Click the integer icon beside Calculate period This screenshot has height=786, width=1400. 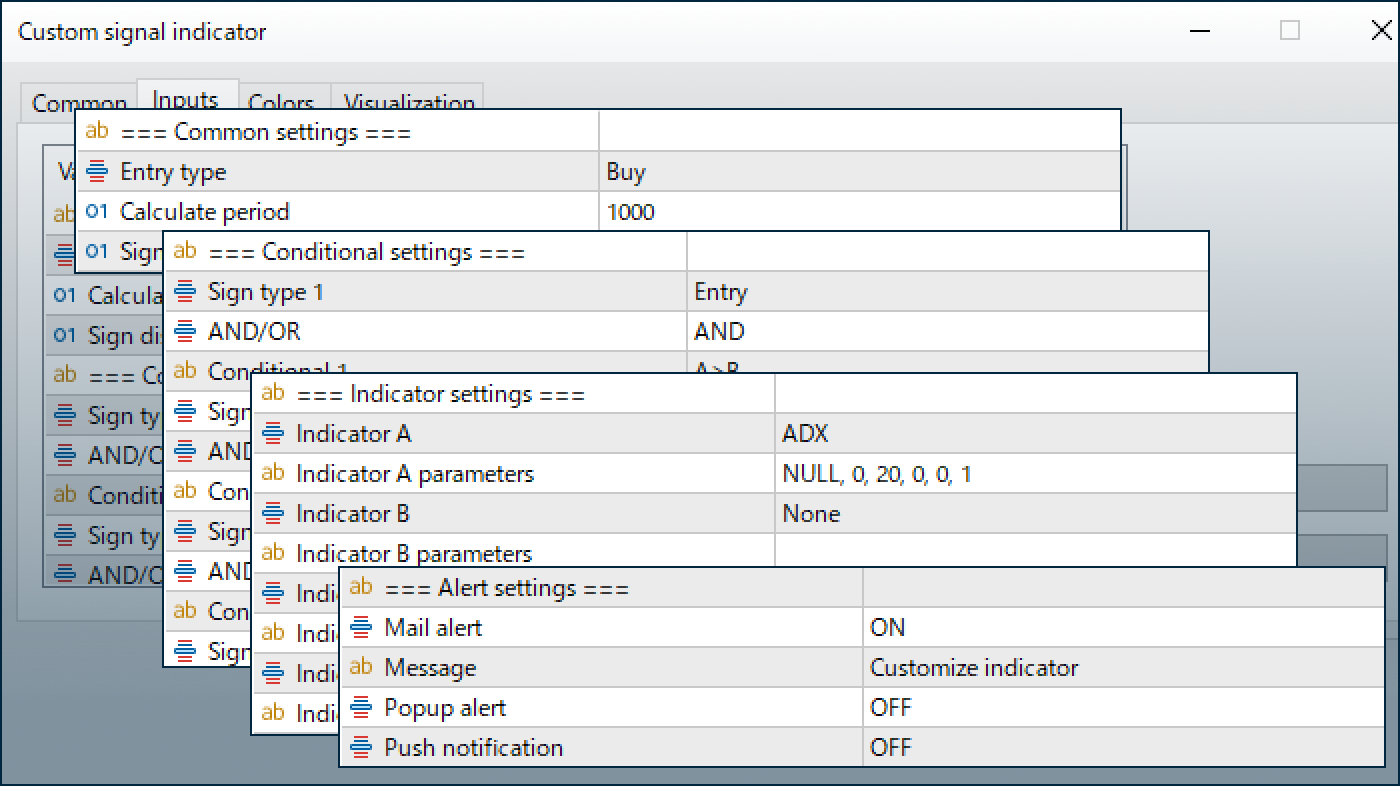coord(97,211)
